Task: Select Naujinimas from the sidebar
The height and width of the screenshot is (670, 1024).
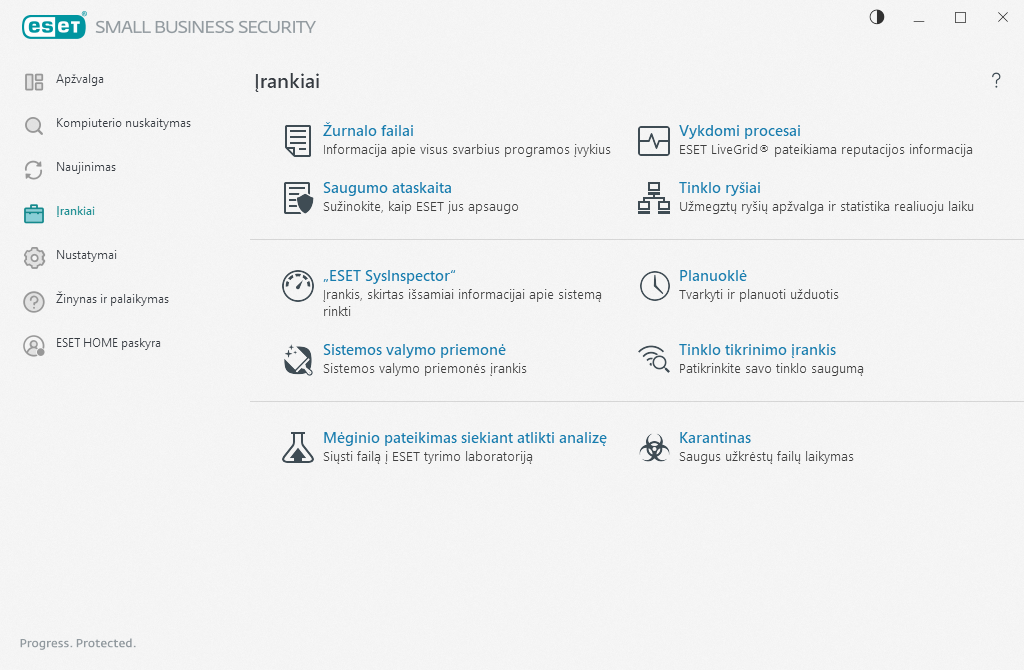Action: (86, 167)
